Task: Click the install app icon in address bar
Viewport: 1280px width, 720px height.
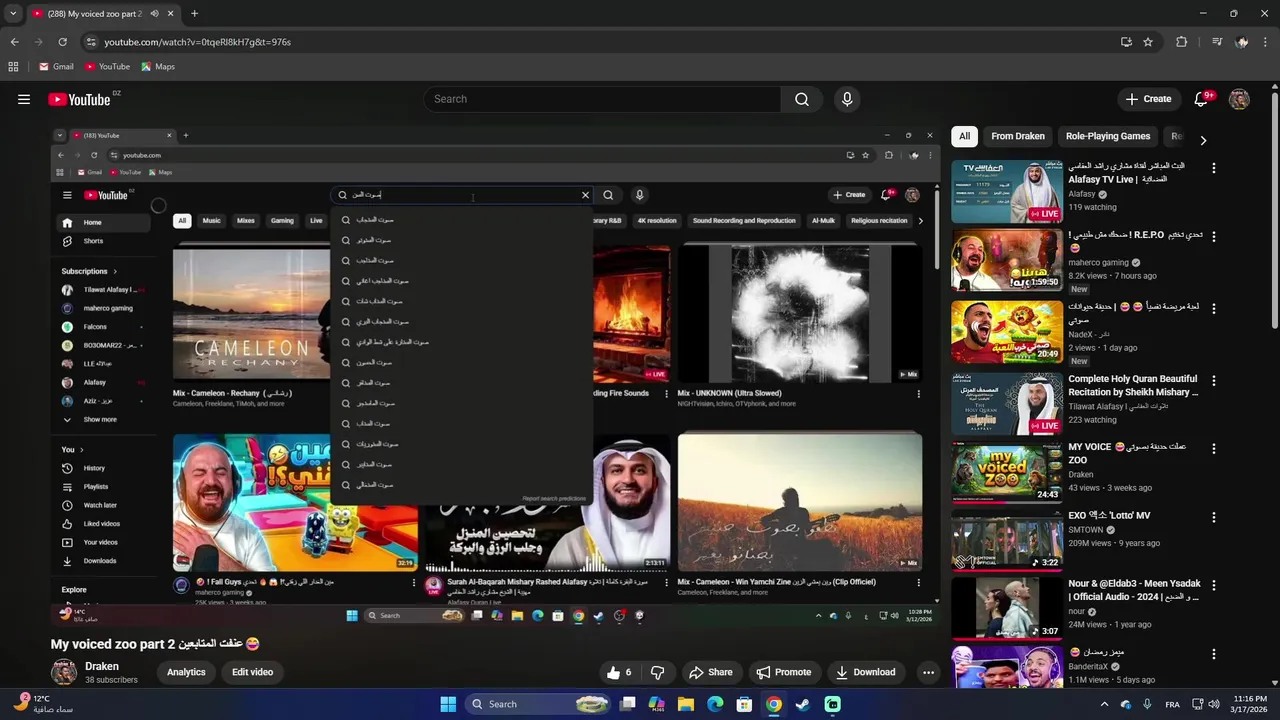Action: [x=1126, y=42]
